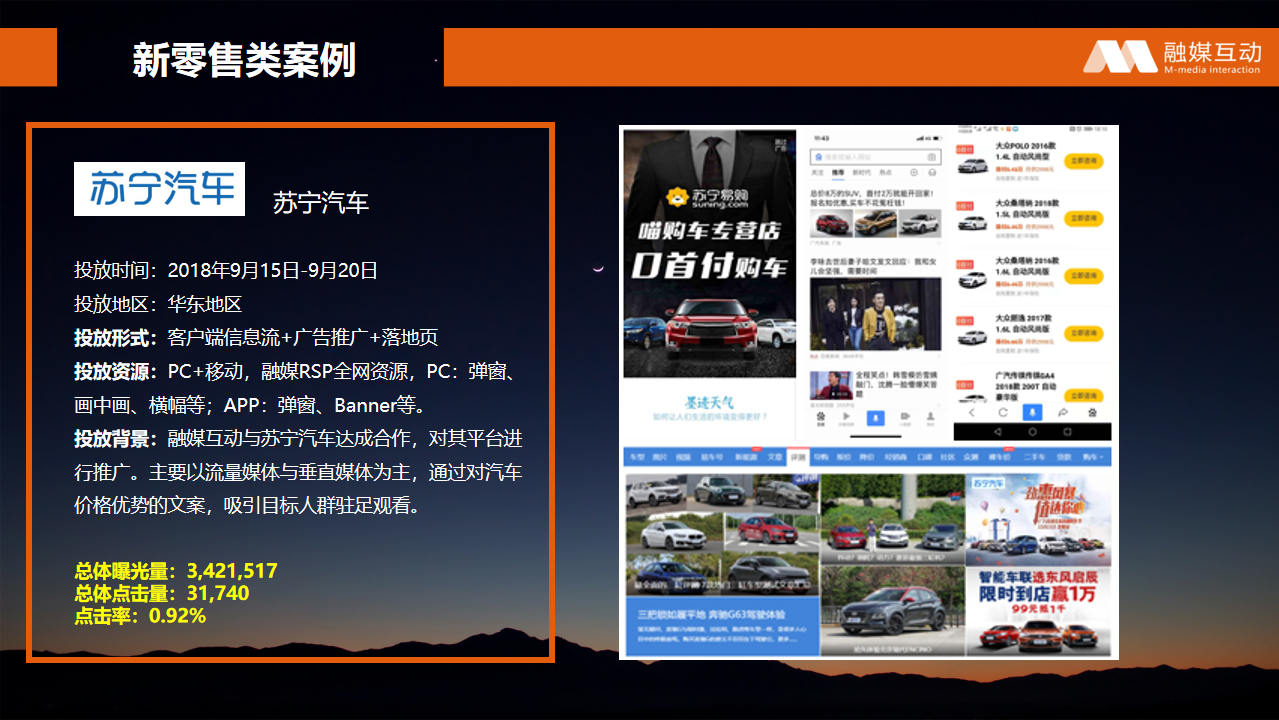Click yellow inquiry button for 大众朗逸 2017款
Viewport: 1279px width, 720px height.
pyautogui.click(x=1084, y=333)
